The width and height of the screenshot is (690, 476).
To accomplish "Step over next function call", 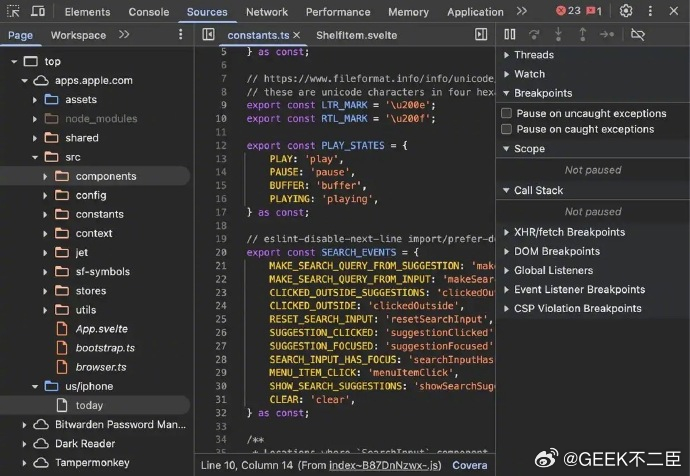I will point(534,34).
